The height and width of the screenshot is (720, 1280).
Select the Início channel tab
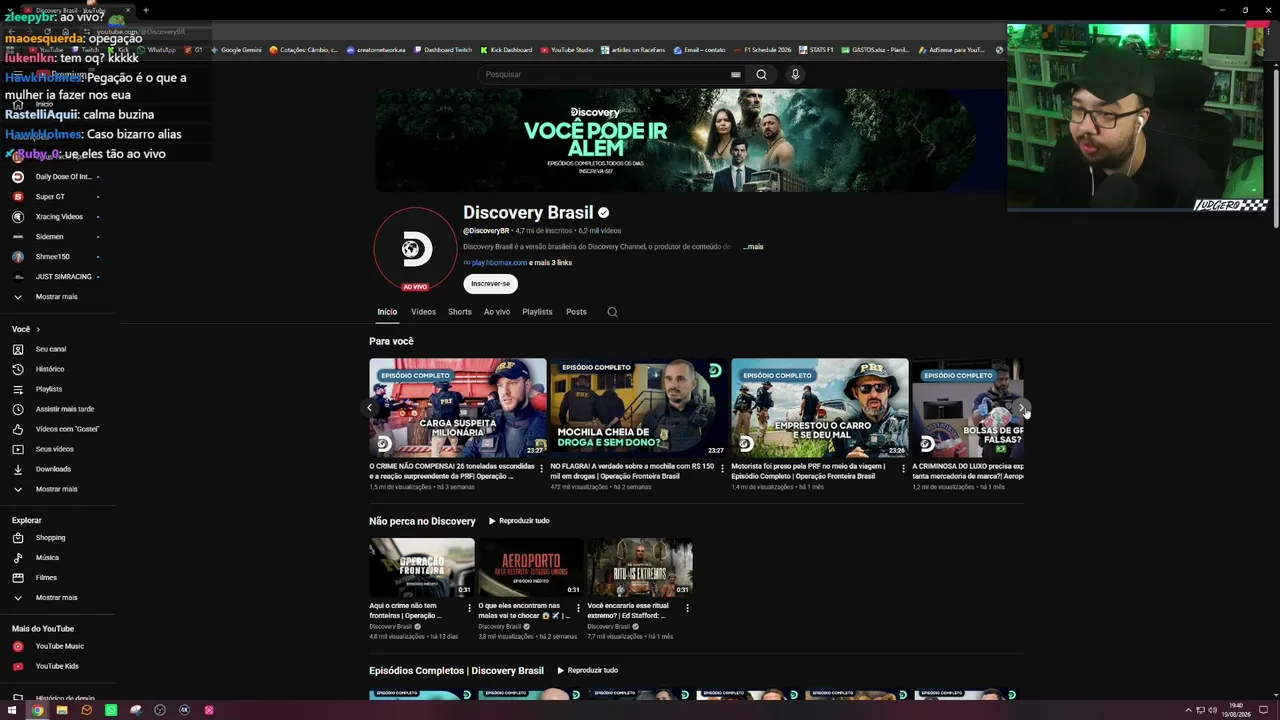tap(387, 312)
